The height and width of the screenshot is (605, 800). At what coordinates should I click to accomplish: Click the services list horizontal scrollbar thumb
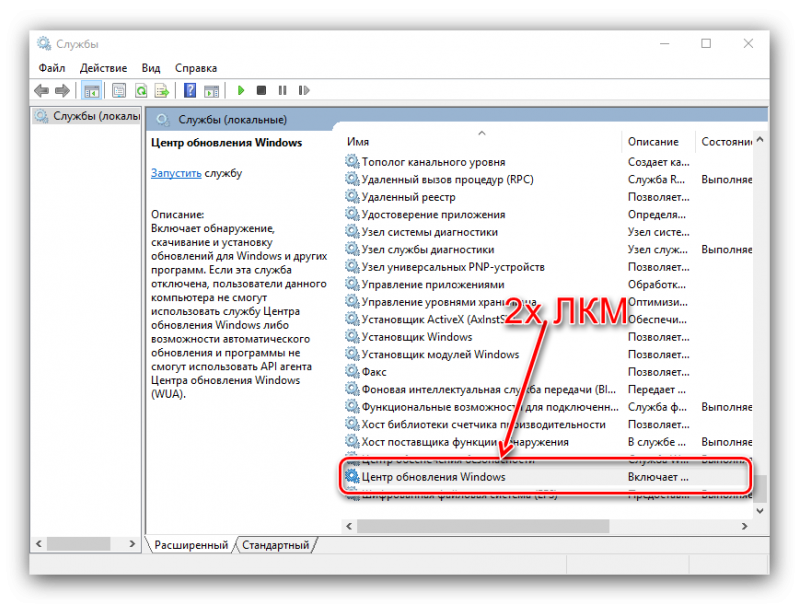coord(483,526)
